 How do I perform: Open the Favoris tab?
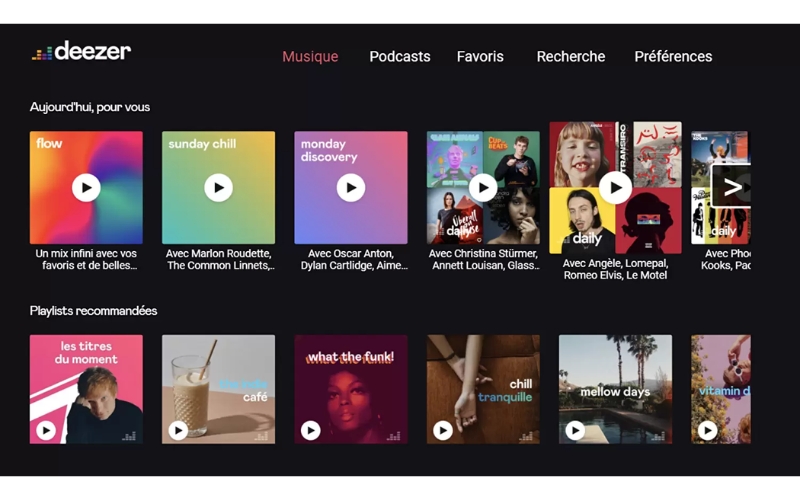click(480, 57)
